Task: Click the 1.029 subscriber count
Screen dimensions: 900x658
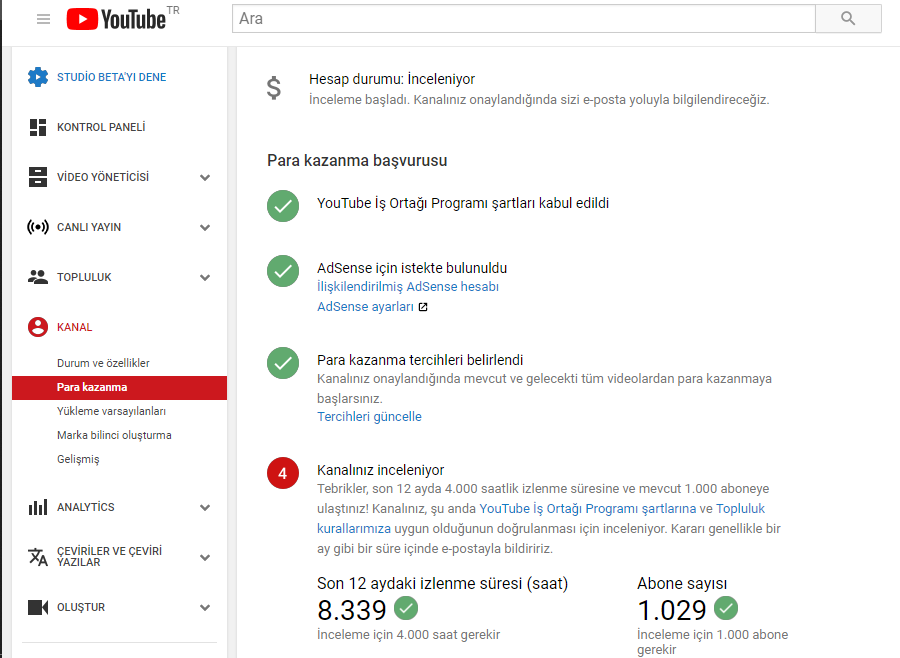Action: [x=672, y=610]
